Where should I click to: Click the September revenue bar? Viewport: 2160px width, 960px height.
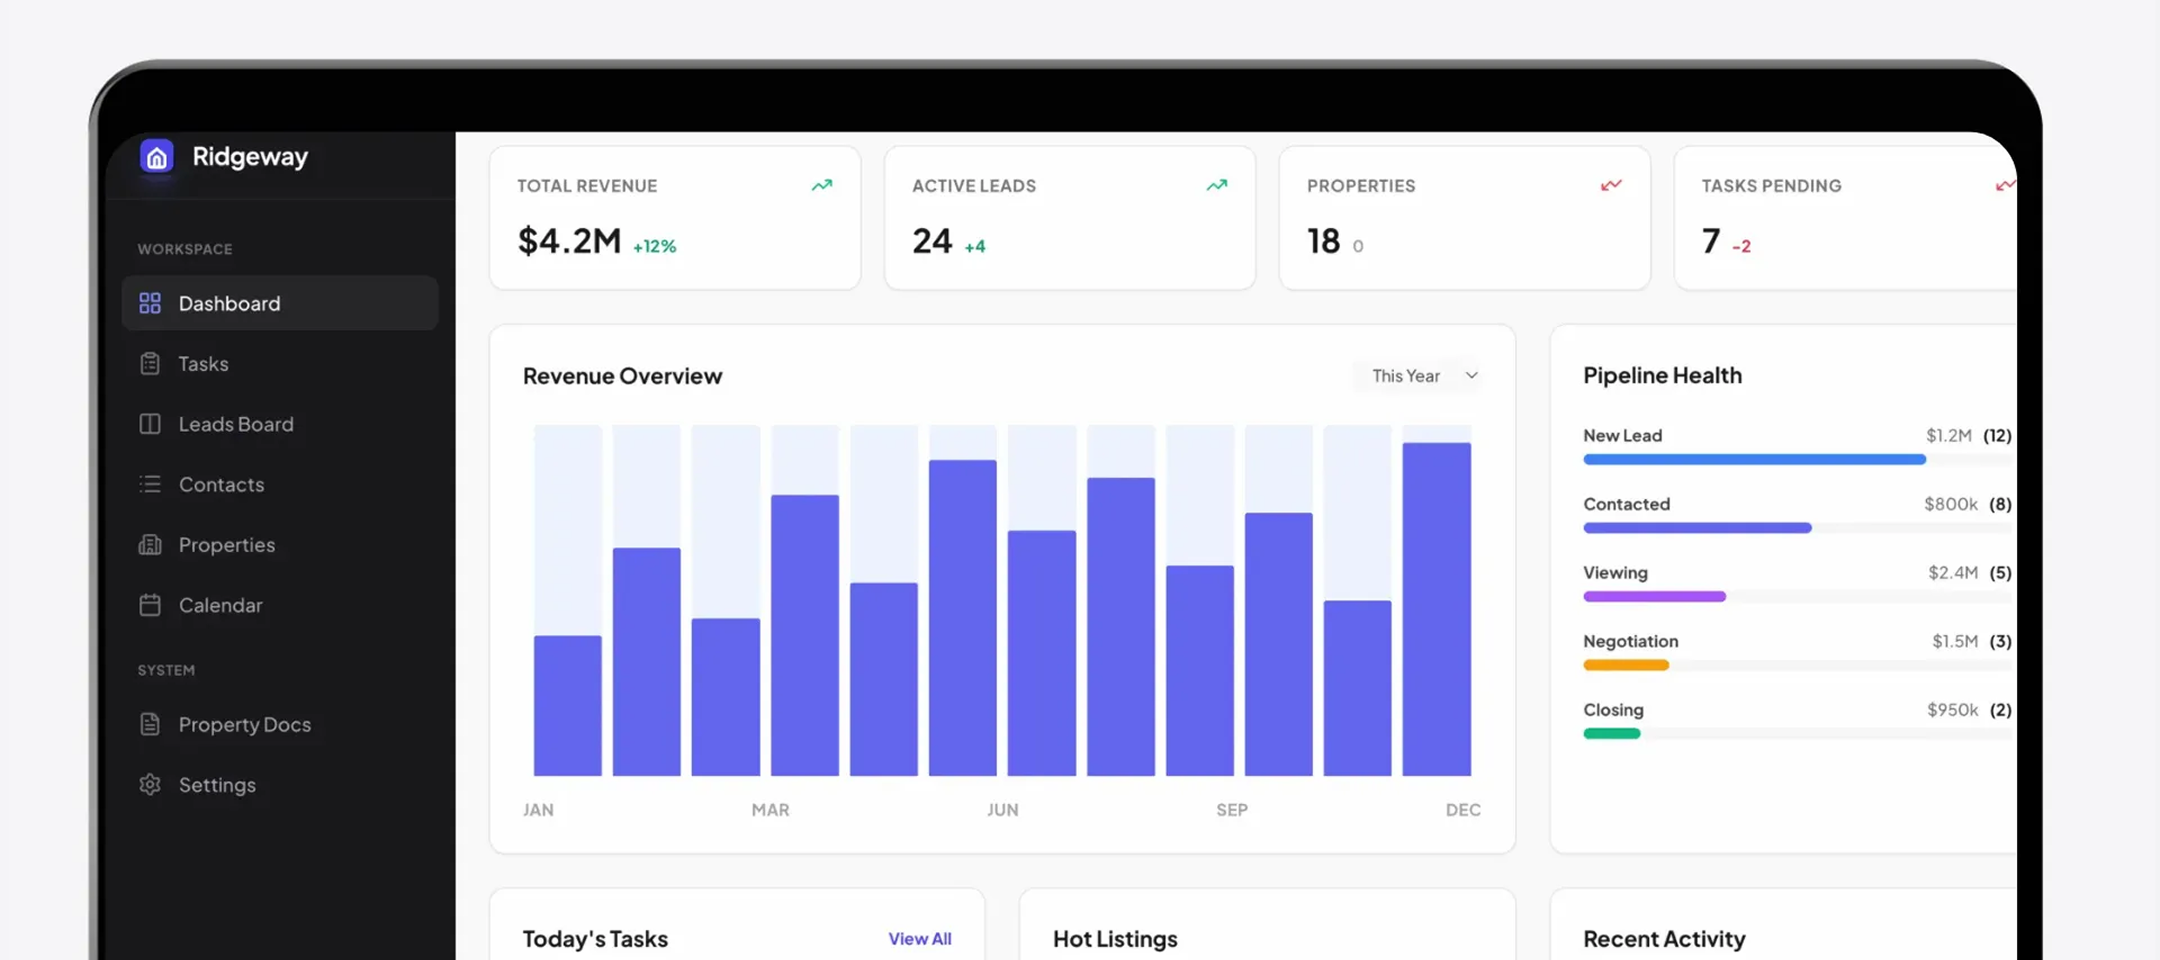click(x=1200, y=671)
